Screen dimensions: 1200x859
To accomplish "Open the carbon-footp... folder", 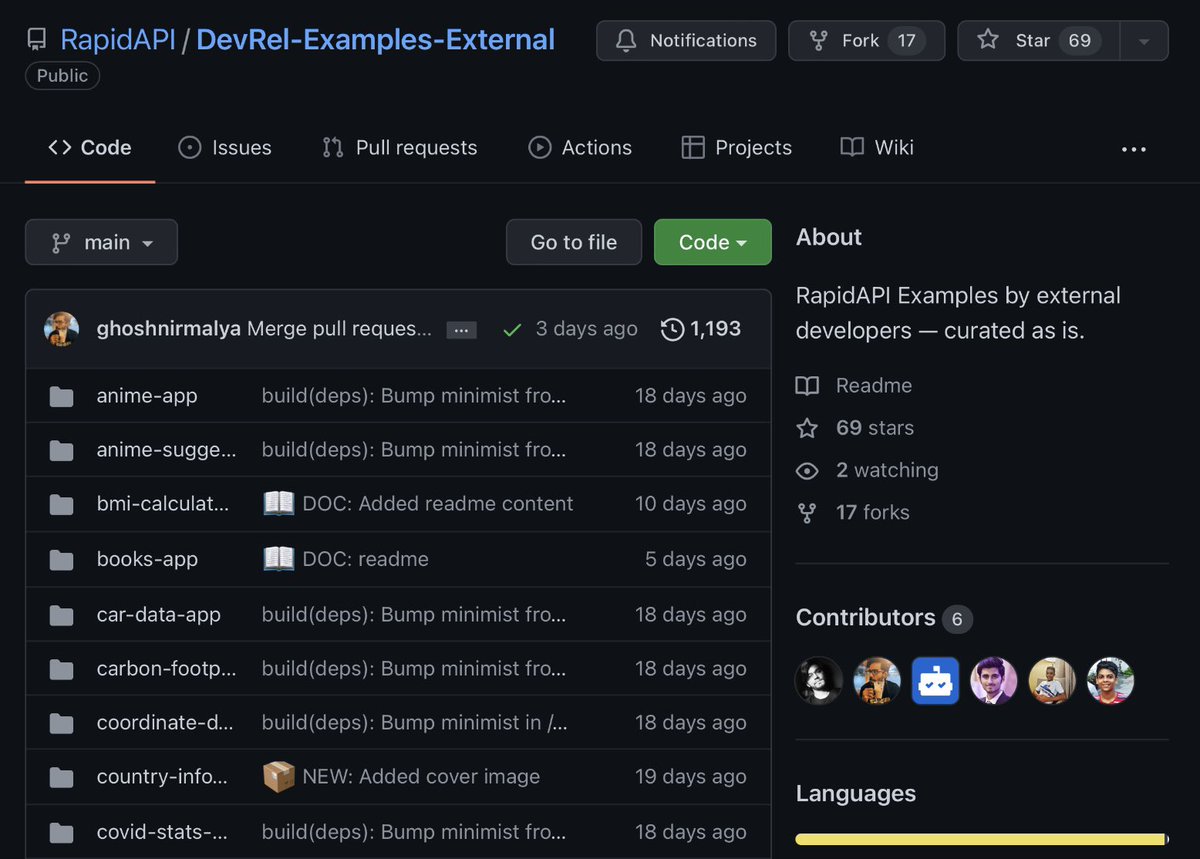I will pyautogui.click(x=166, y=669).
